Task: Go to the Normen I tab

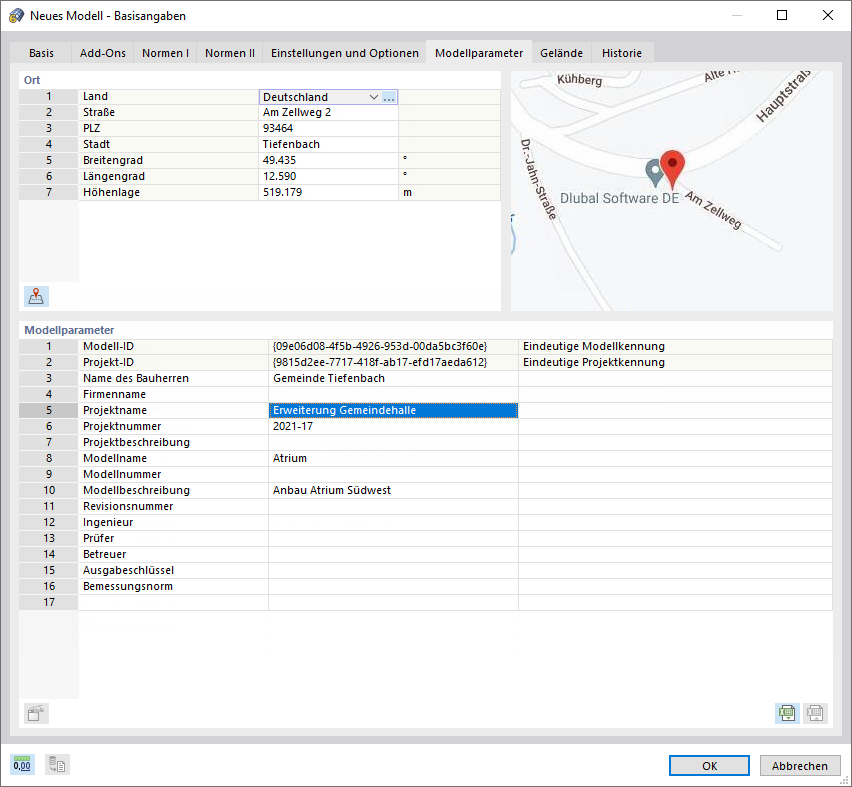Action: (165, 53)
